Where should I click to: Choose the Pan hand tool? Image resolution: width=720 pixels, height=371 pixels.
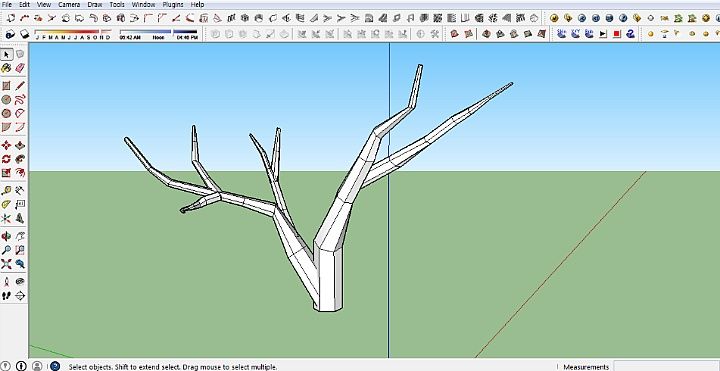[x=20, y=236]
